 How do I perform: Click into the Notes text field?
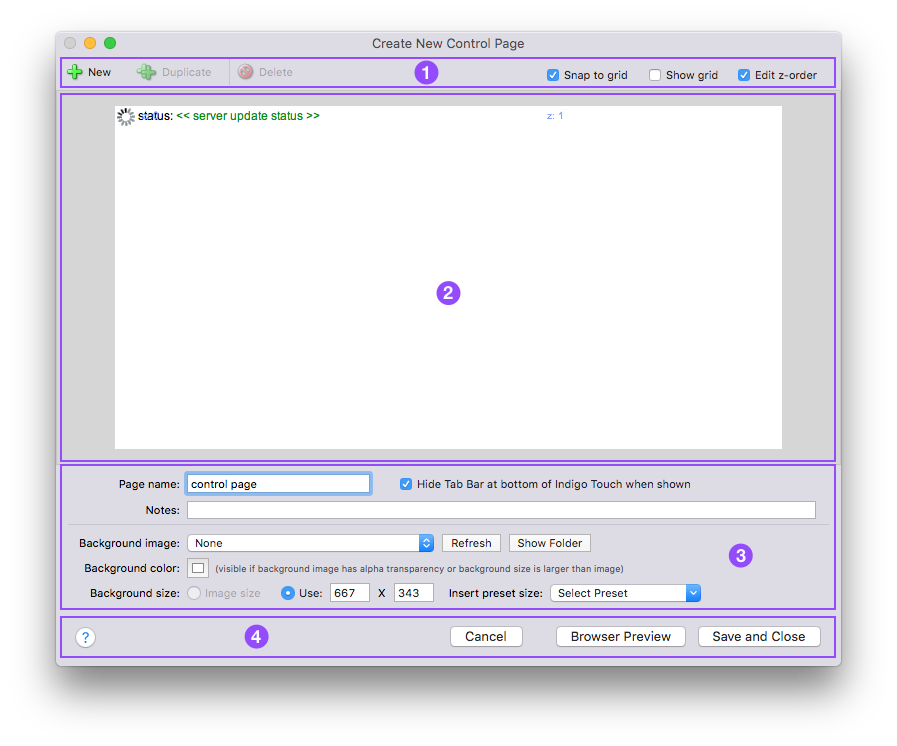501,510
